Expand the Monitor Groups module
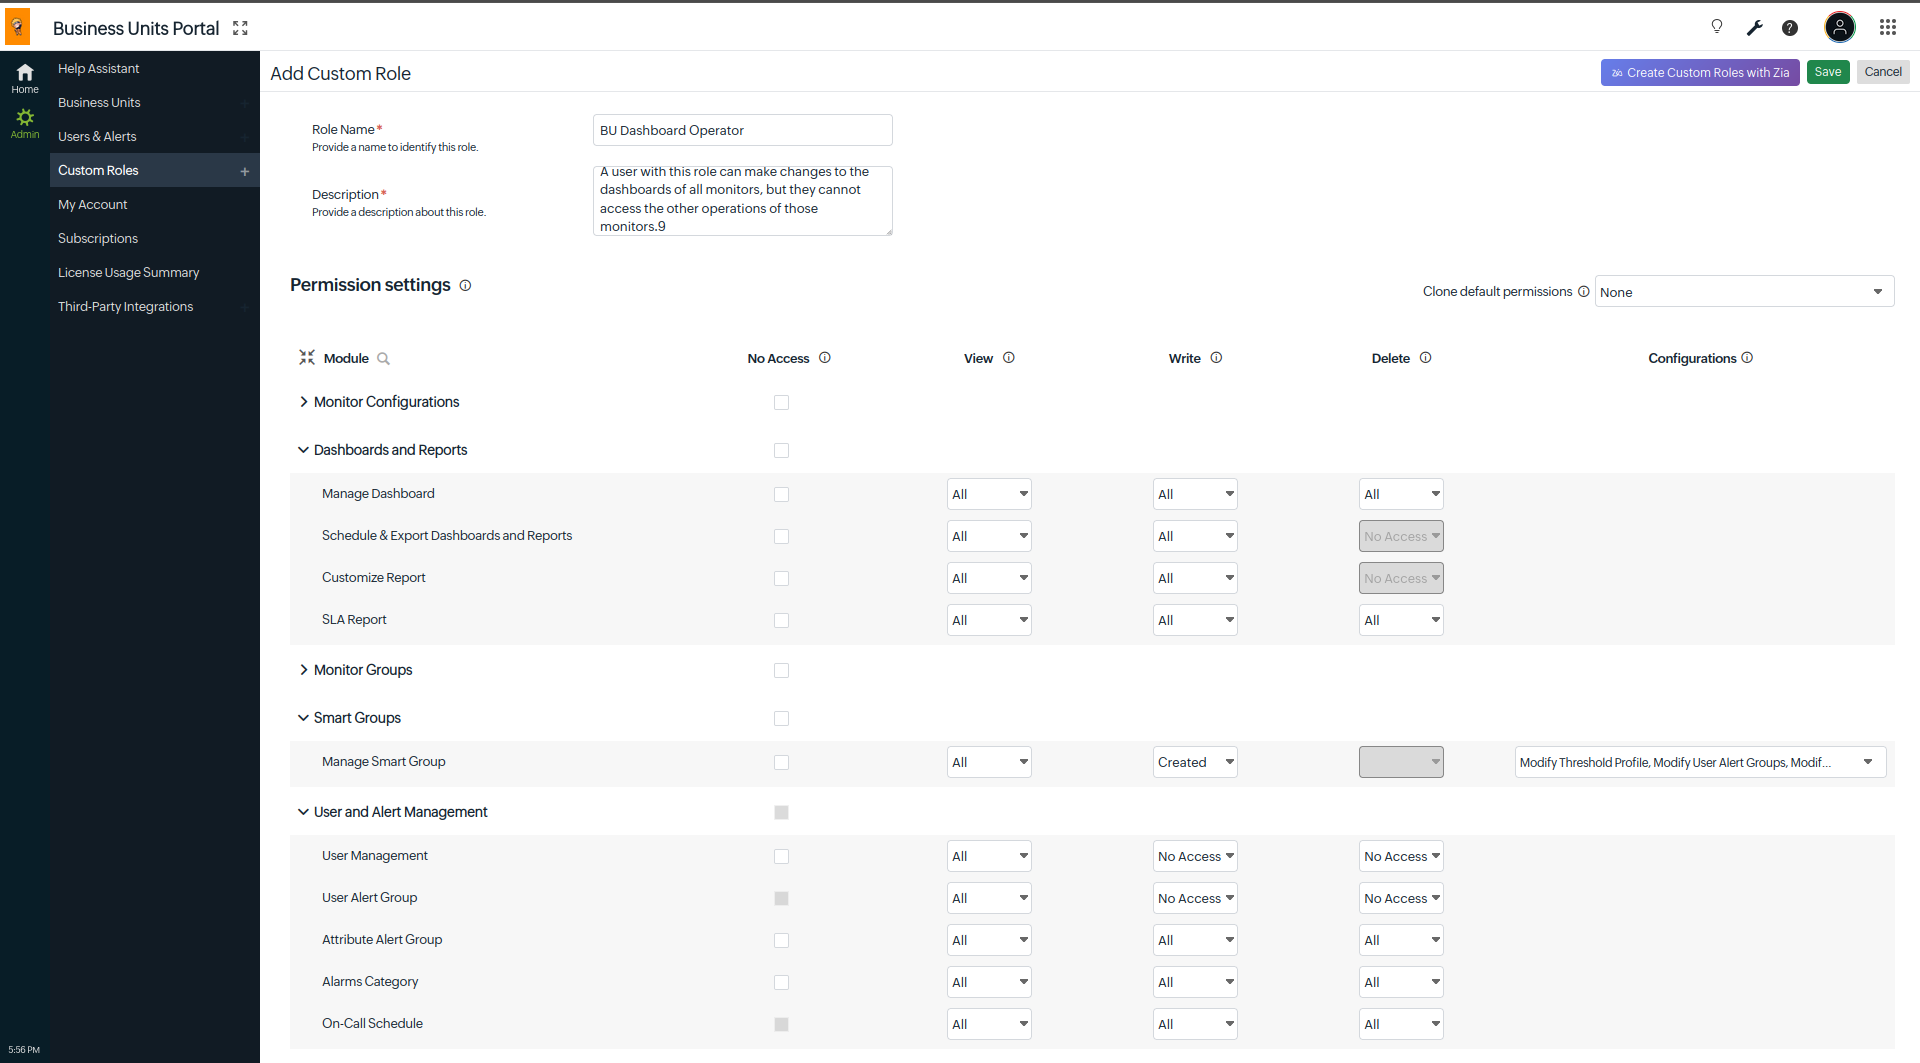1920x1063 pixels. tap(303, 670)
